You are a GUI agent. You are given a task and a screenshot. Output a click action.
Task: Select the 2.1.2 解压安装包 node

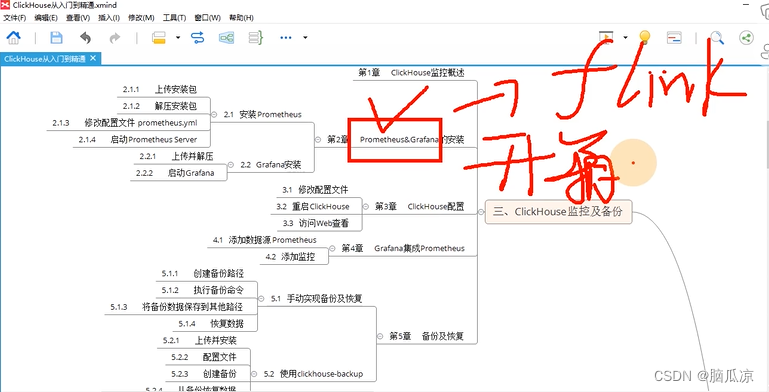click(x=160, y=106)
